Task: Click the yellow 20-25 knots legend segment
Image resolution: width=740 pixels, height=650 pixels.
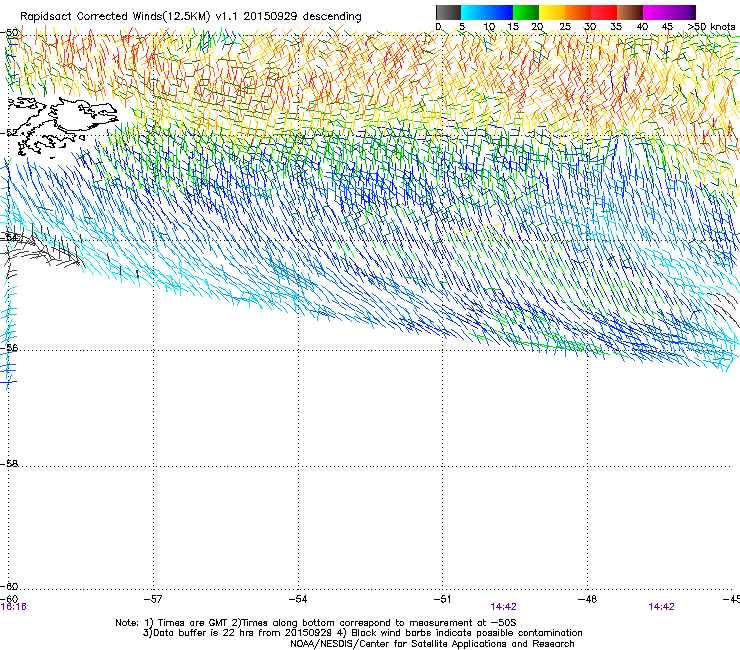Action: pos(552,12)
